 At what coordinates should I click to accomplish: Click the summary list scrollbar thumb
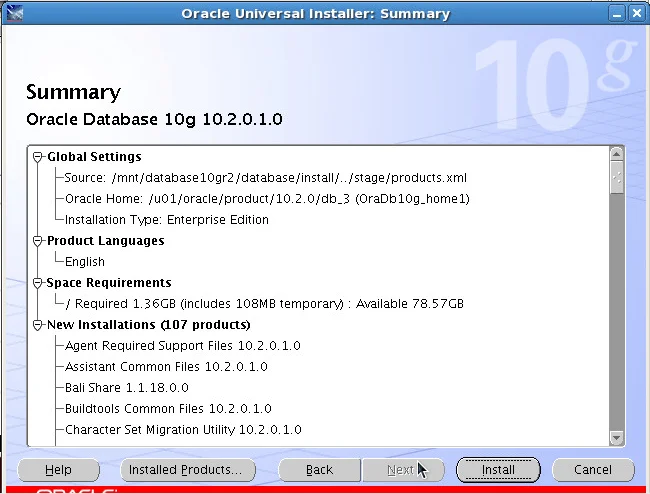coord(617,177)
